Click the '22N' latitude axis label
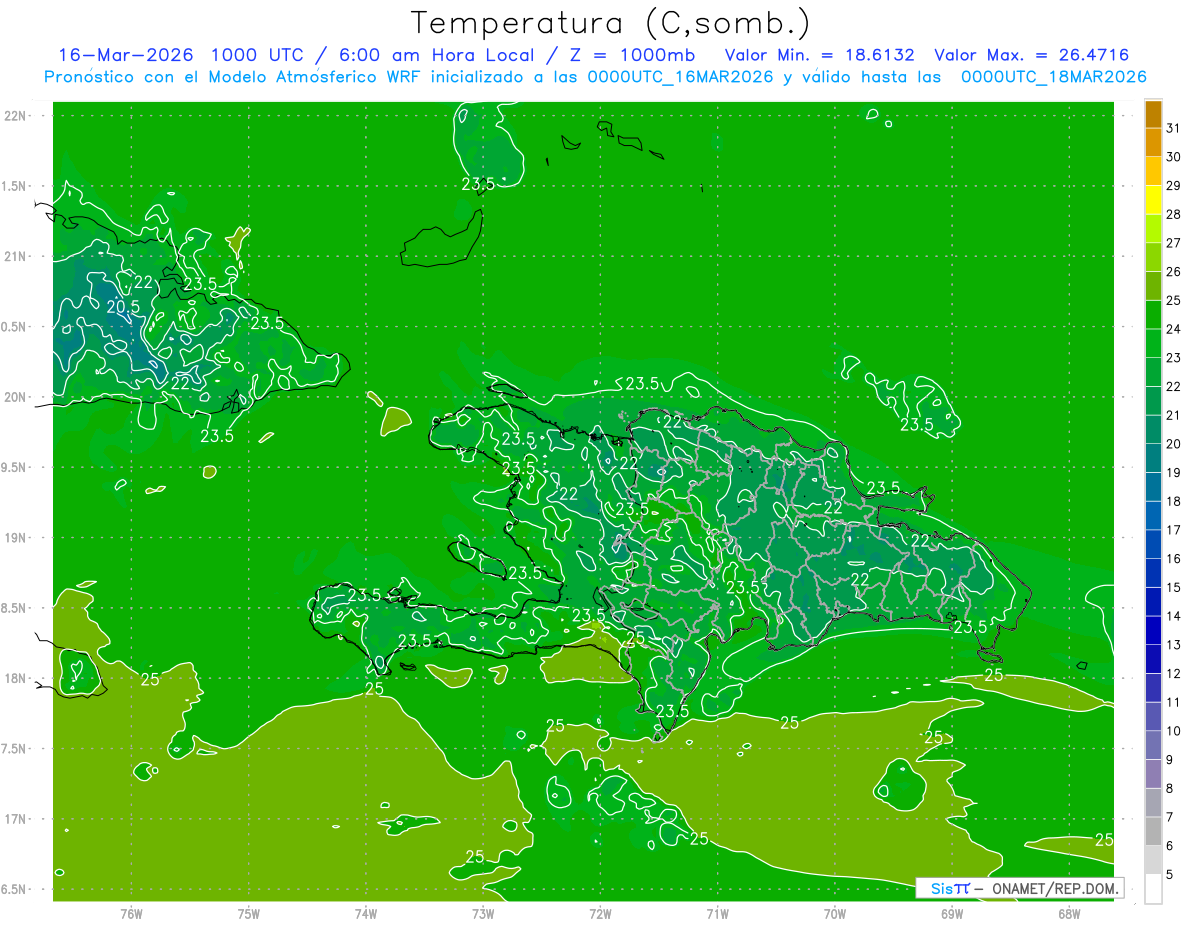This screenshot has width=1200, height=927. (17, 116)
